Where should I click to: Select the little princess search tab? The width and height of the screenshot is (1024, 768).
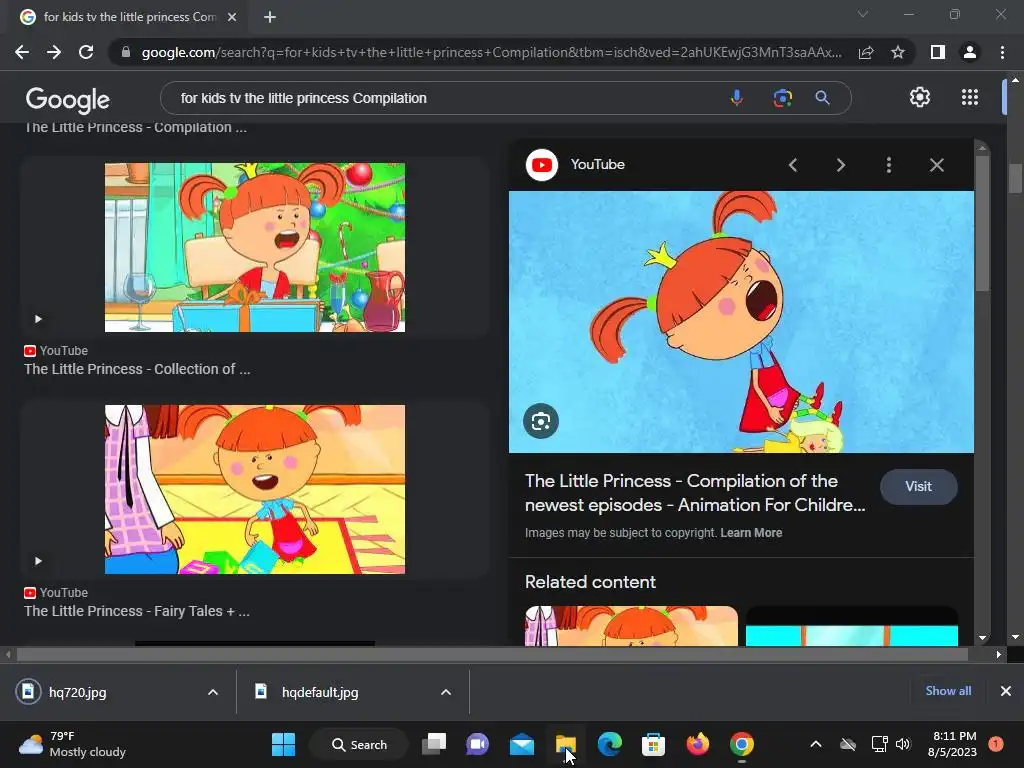coord(129,17)
